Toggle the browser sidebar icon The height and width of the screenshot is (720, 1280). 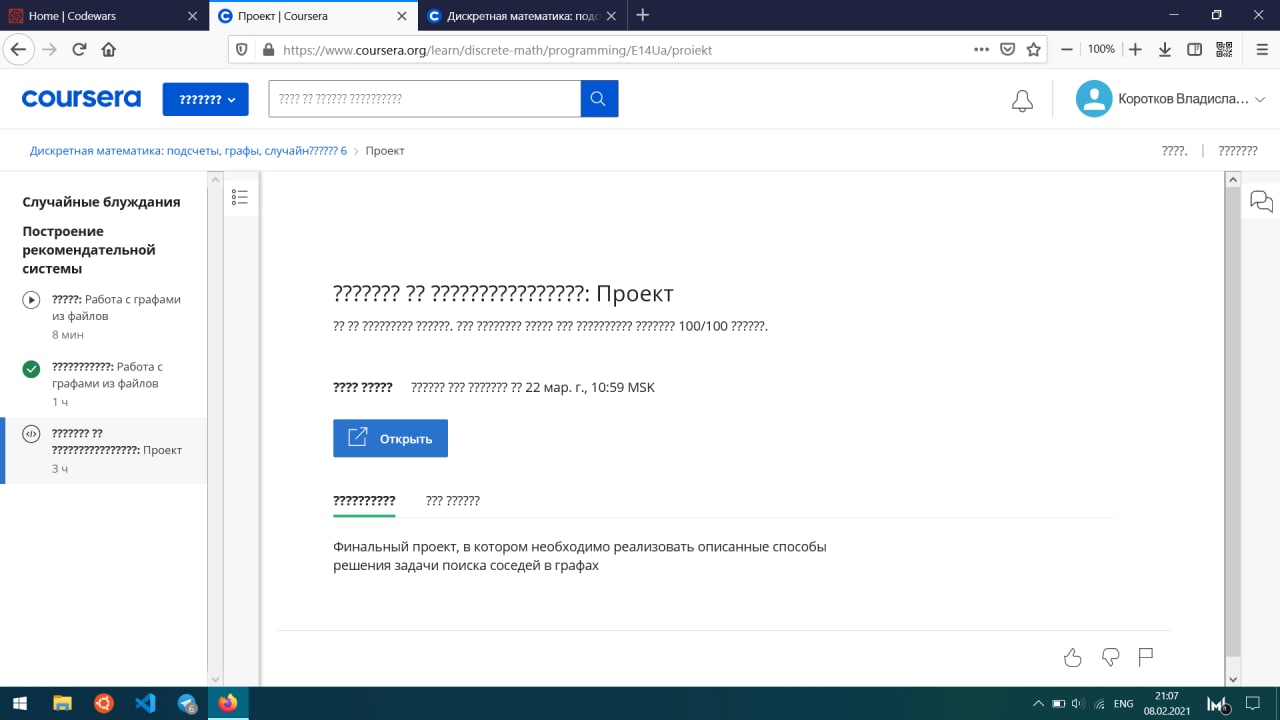(1194, 49)
